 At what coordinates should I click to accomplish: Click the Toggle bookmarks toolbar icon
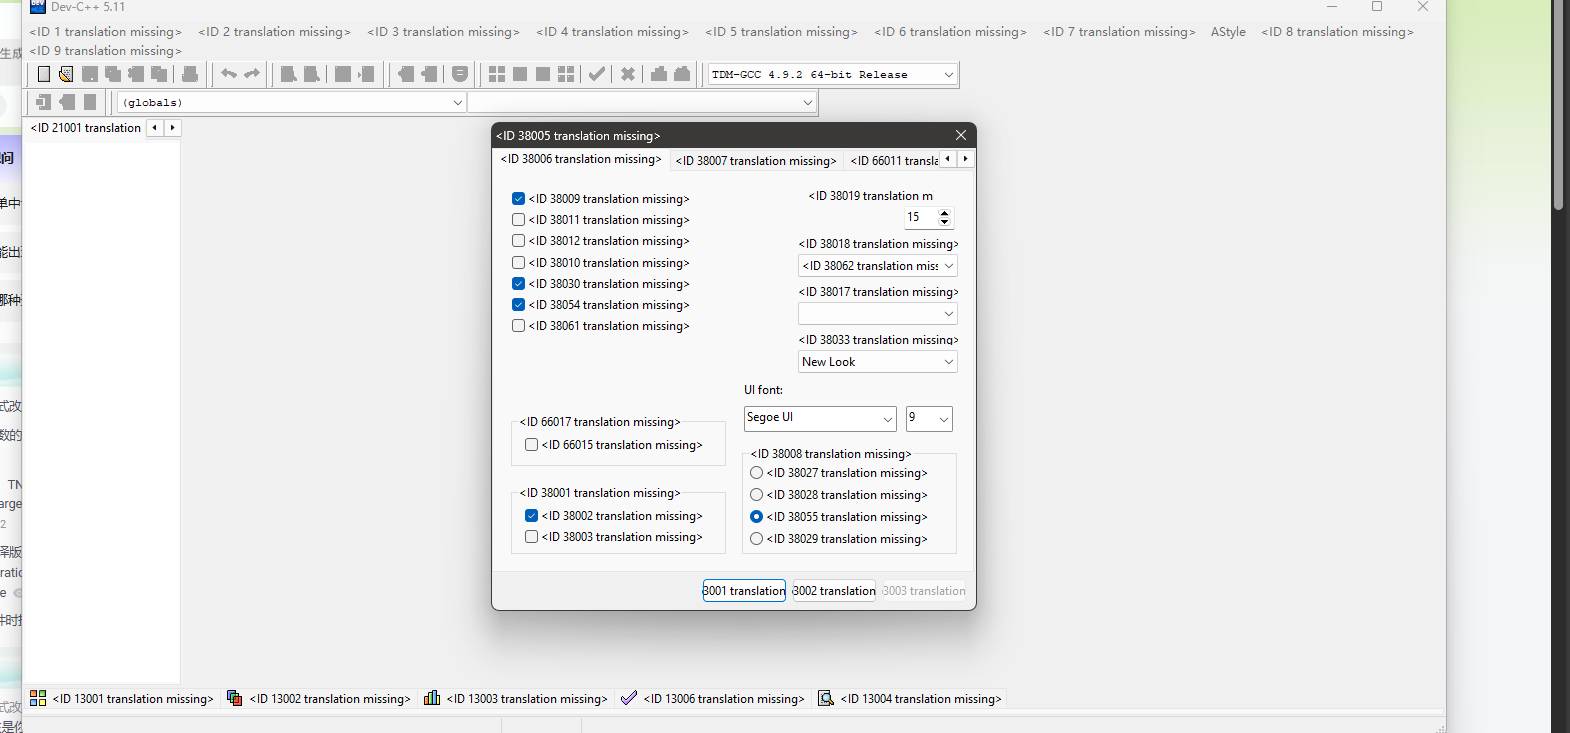coord(406,74)
